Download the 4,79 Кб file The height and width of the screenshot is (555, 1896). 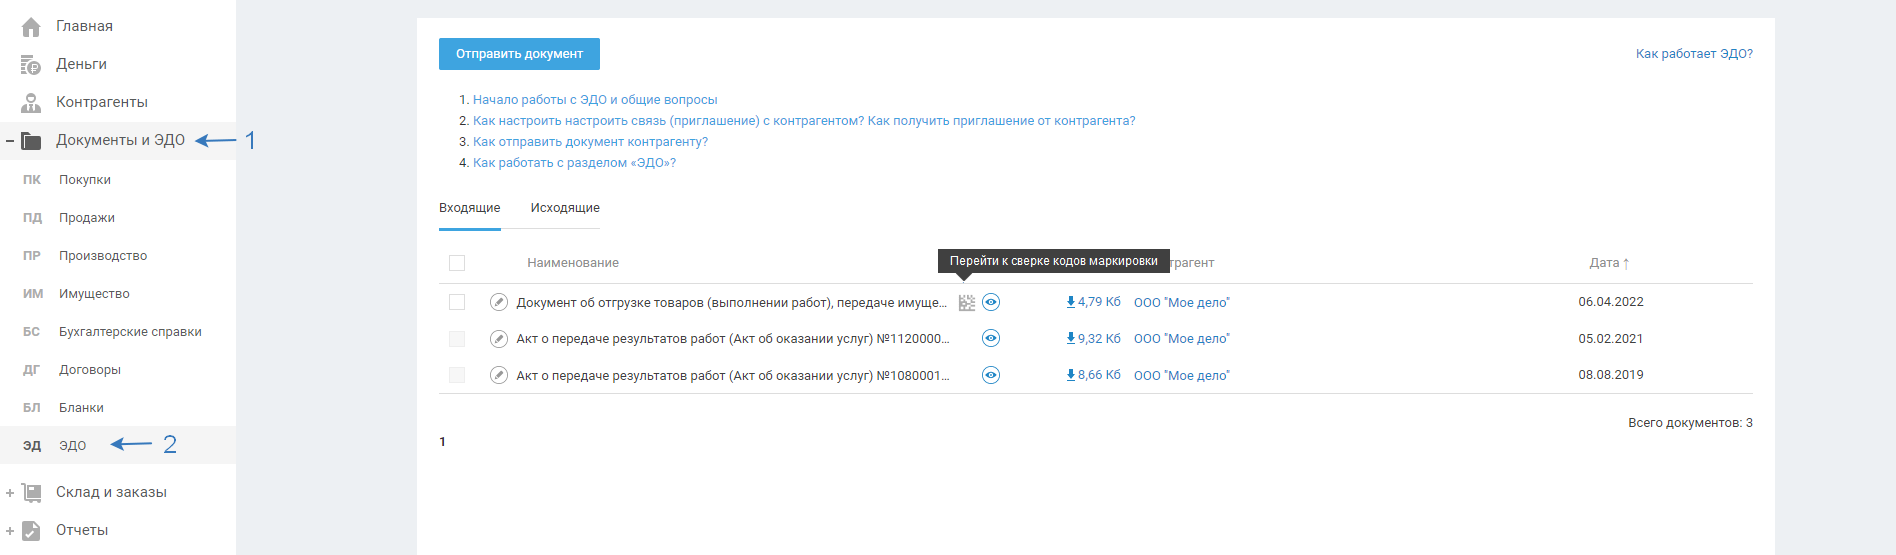tap(1093, 302)
